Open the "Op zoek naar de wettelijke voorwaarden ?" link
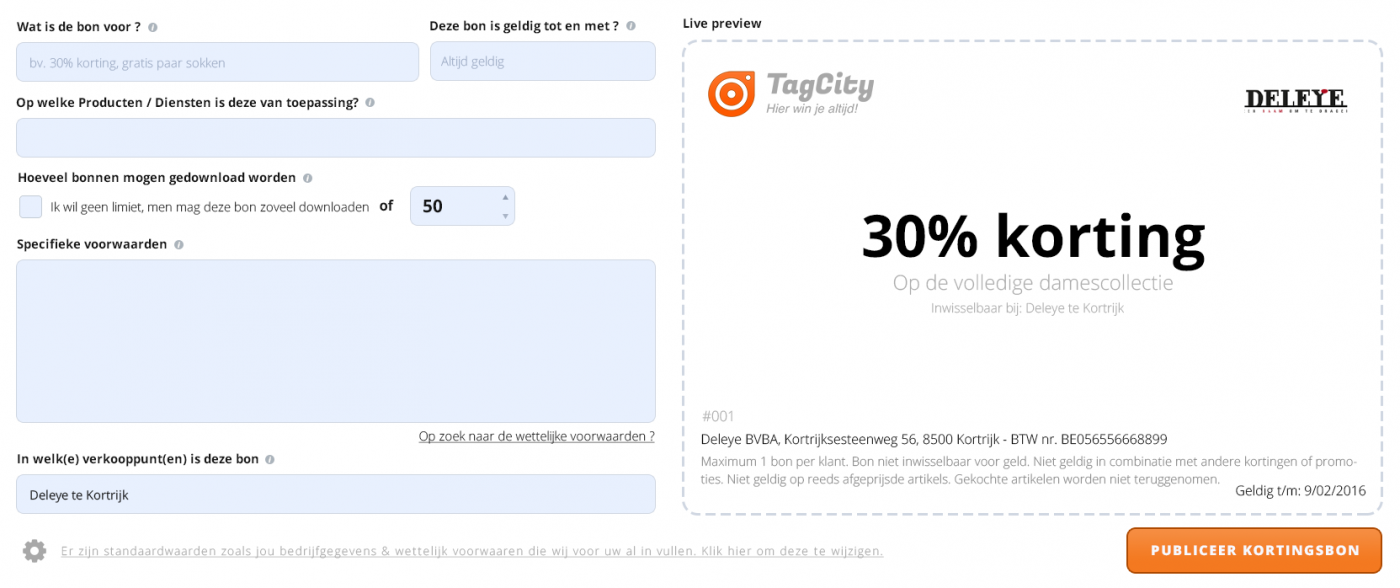 (536, 436)
